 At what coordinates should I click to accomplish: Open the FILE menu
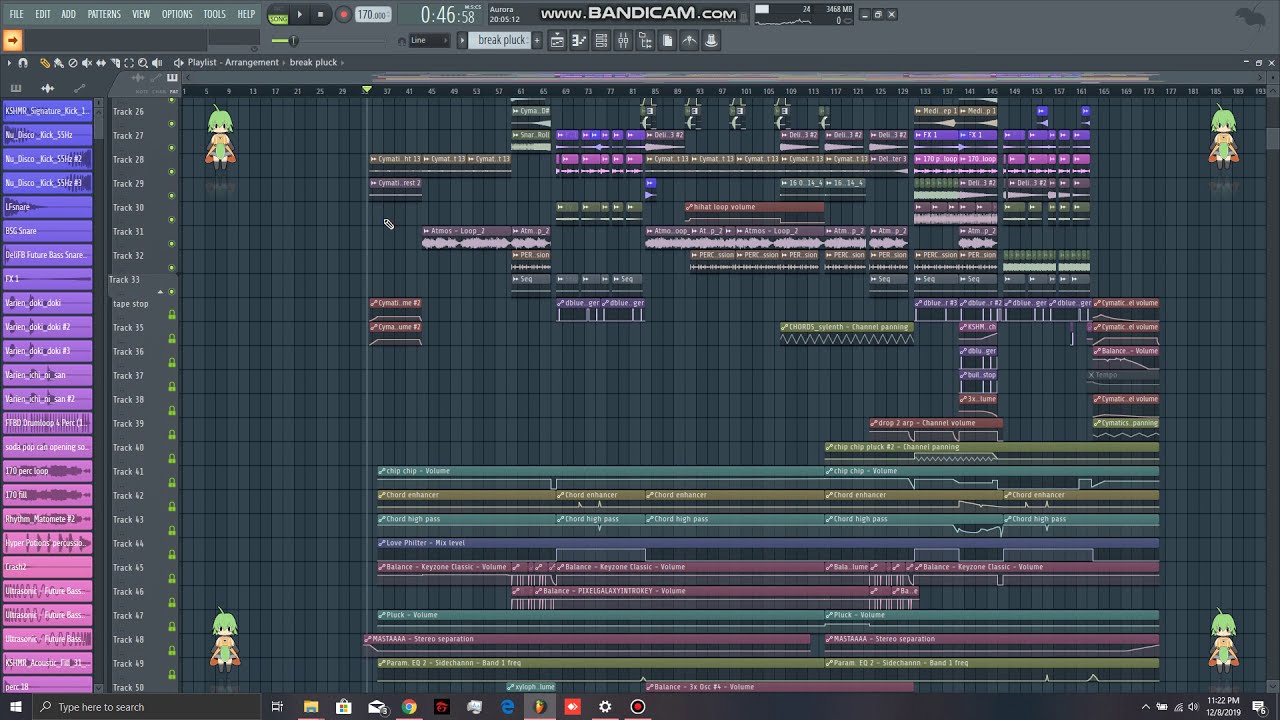point(16,14)
